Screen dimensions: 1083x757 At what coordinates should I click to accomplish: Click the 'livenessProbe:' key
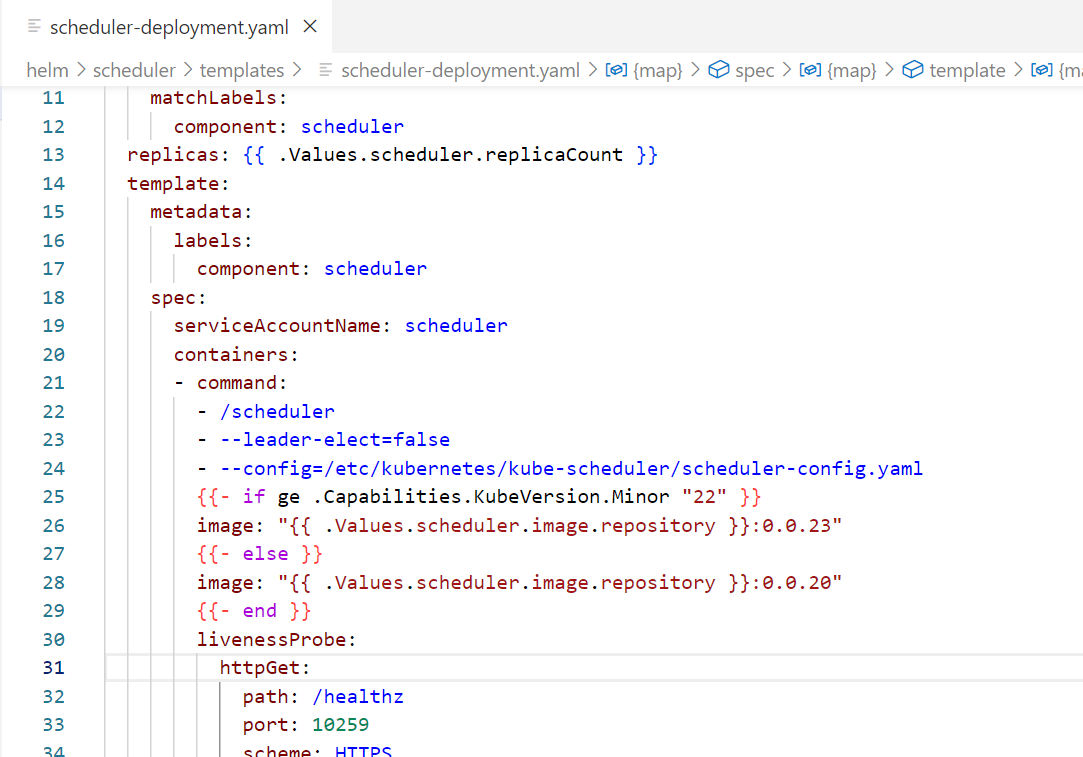(x=276, y=640)
